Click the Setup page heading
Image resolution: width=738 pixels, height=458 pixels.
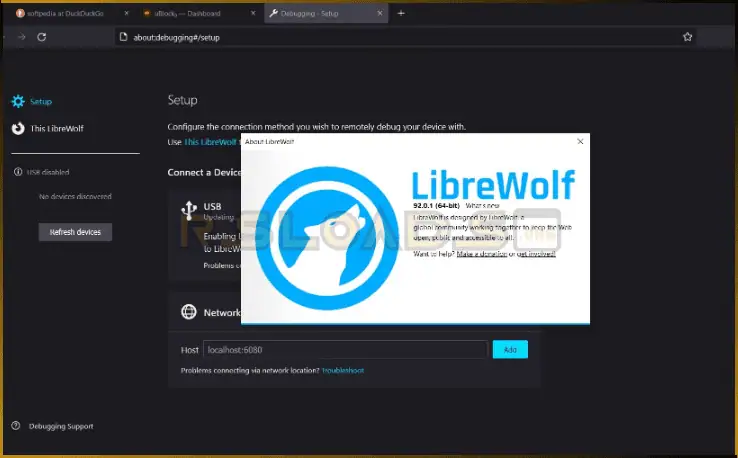point(183,100)
